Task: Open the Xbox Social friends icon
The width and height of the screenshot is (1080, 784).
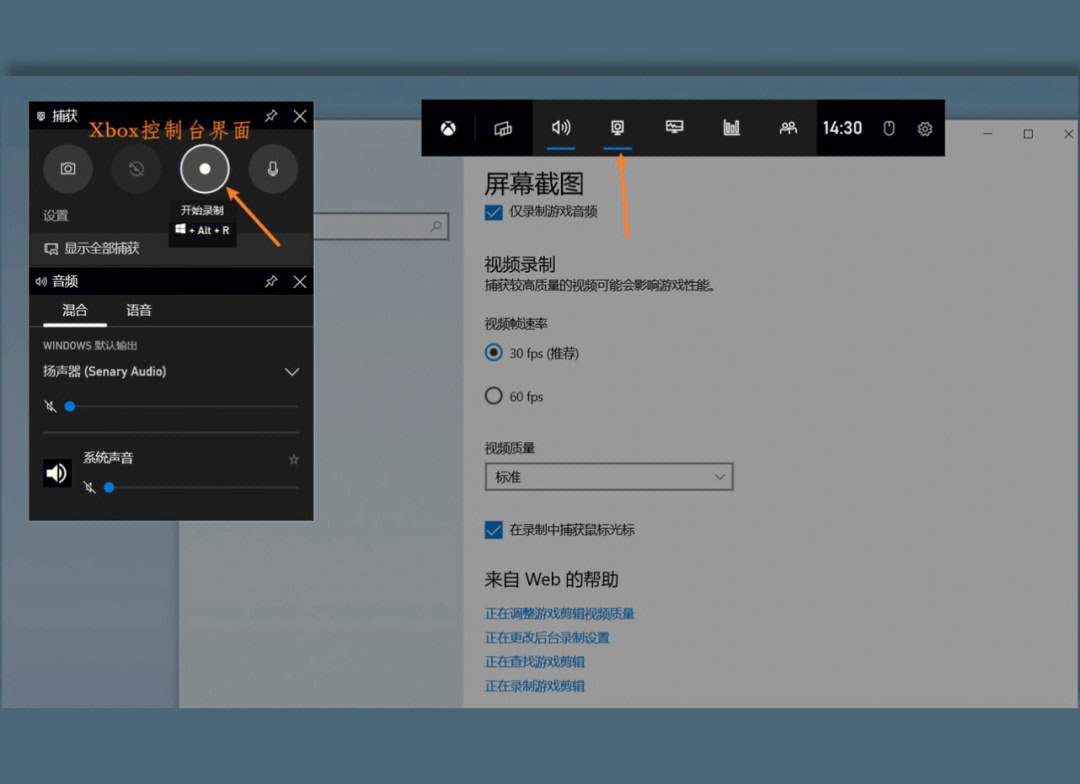Action: click(x=788, y=127)
